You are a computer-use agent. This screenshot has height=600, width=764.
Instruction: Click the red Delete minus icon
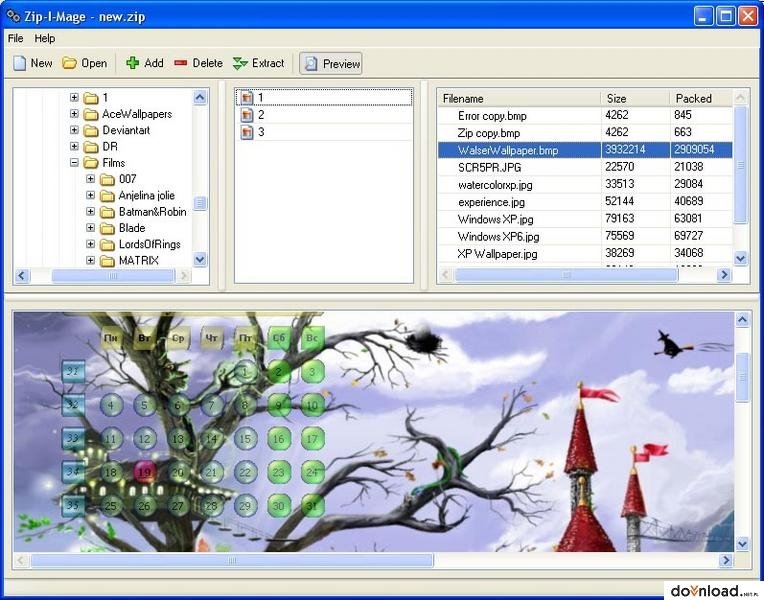click(x=181, y=63)
